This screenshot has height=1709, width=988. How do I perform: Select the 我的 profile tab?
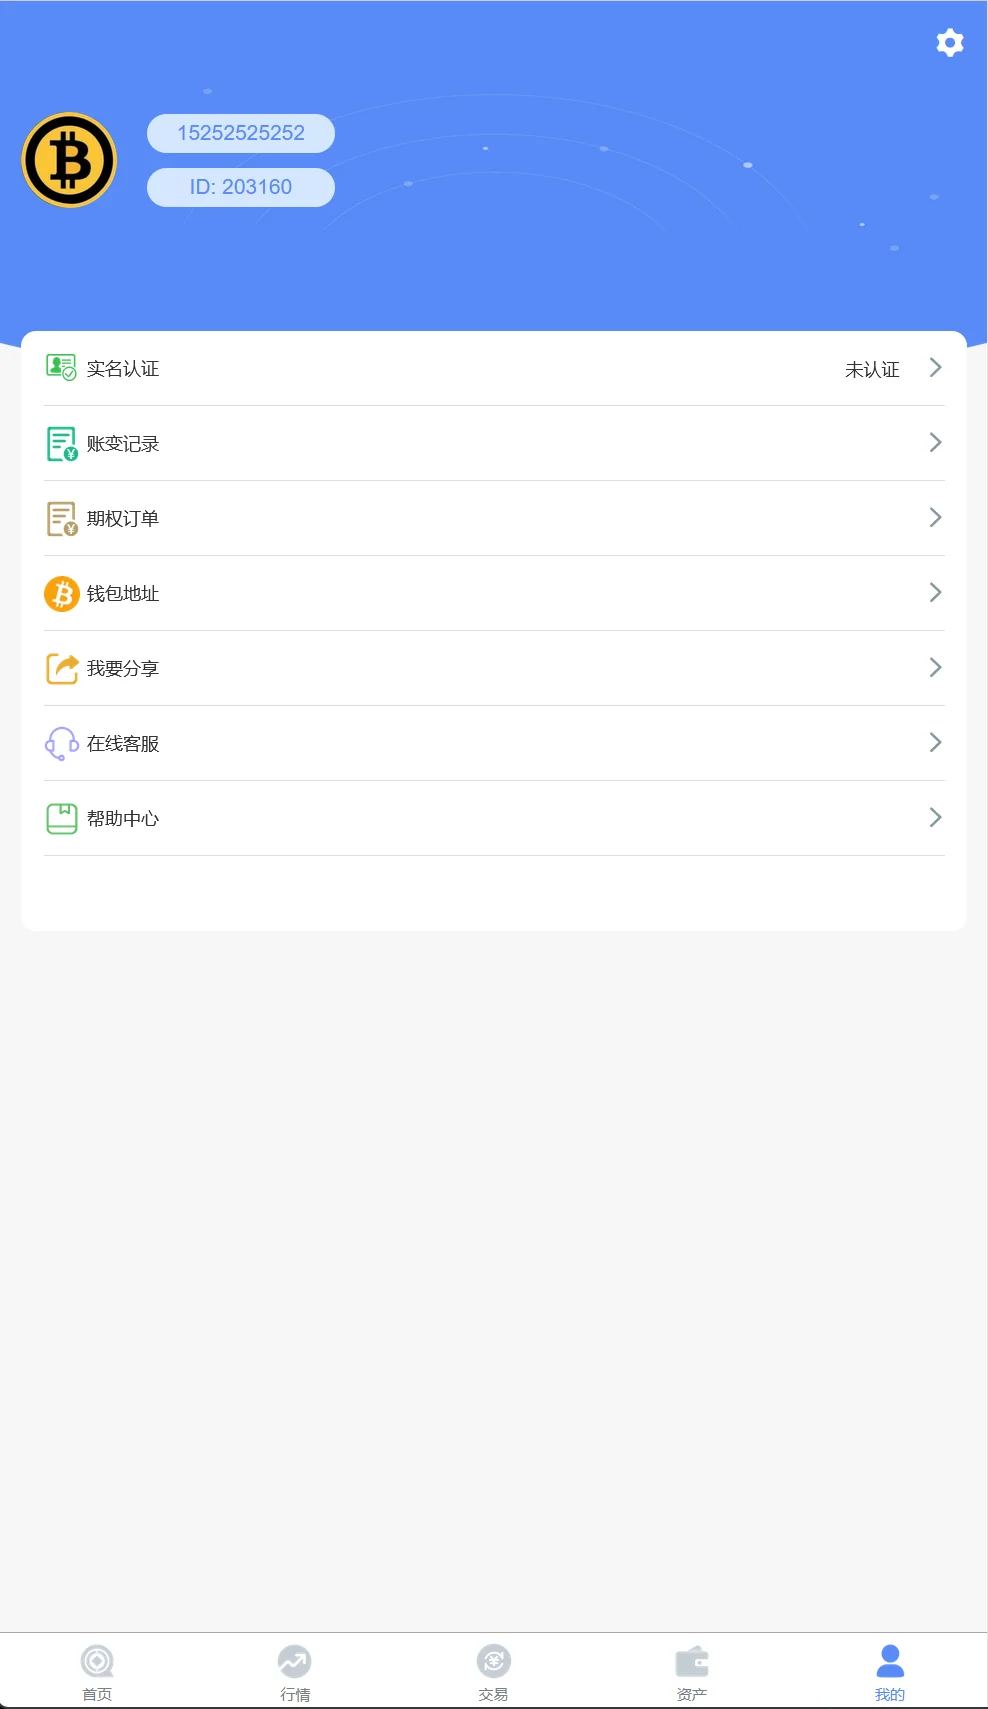pyautogui.click(x=890, y=1672)
